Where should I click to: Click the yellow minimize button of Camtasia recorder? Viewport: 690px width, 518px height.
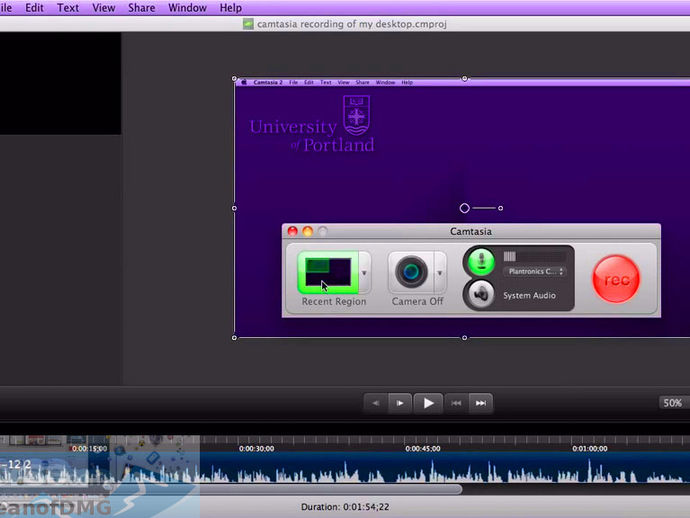(x=308, y=231)
